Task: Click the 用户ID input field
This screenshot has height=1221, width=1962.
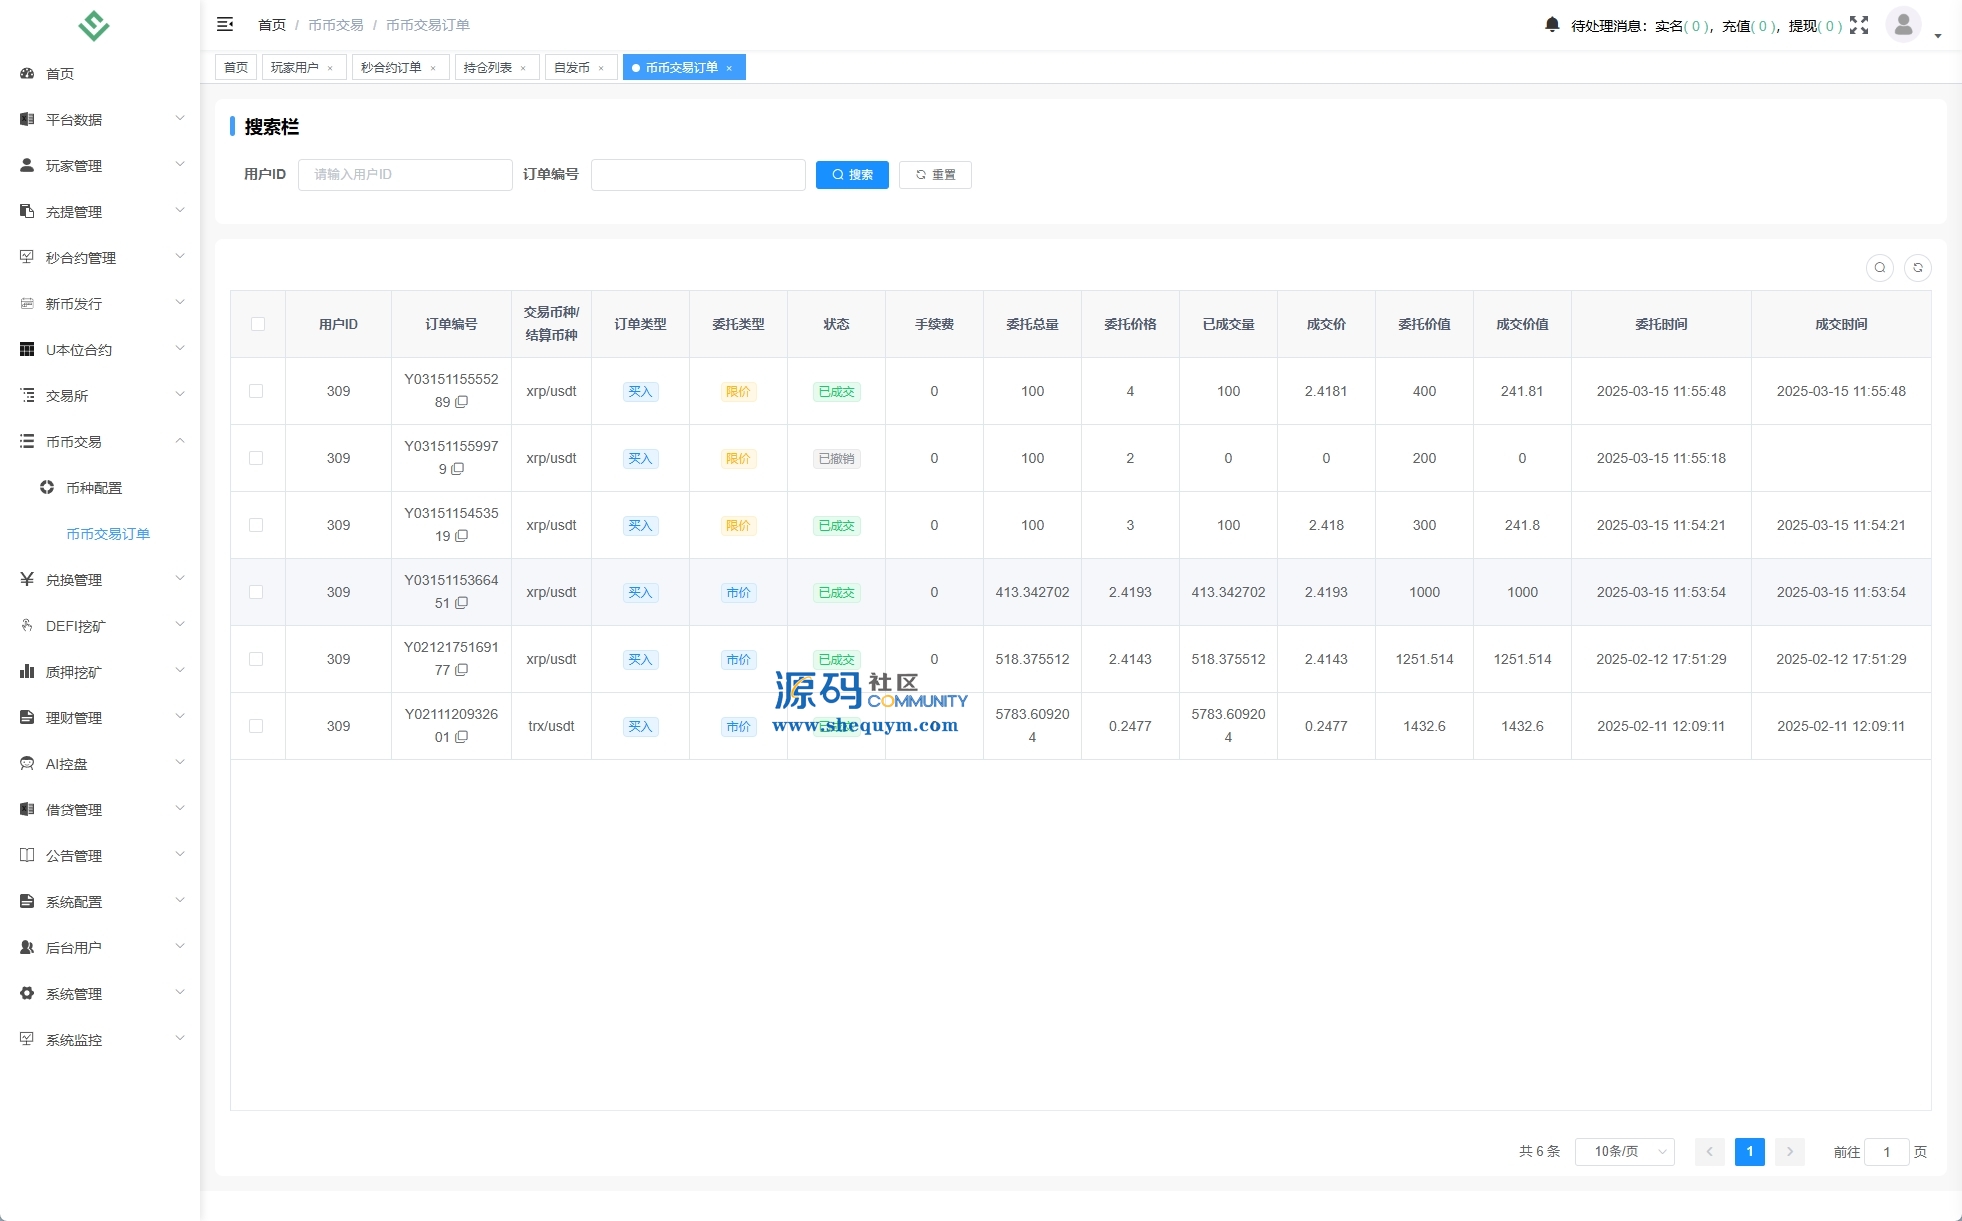Action: point(405,175)
